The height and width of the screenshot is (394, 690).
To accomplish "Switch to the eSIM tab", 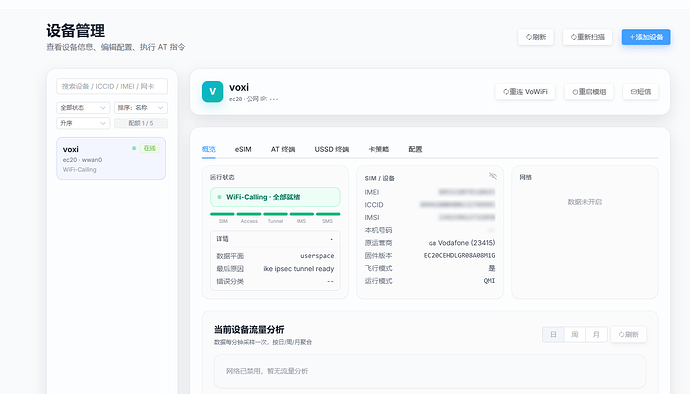I will (x=243, y=149).
